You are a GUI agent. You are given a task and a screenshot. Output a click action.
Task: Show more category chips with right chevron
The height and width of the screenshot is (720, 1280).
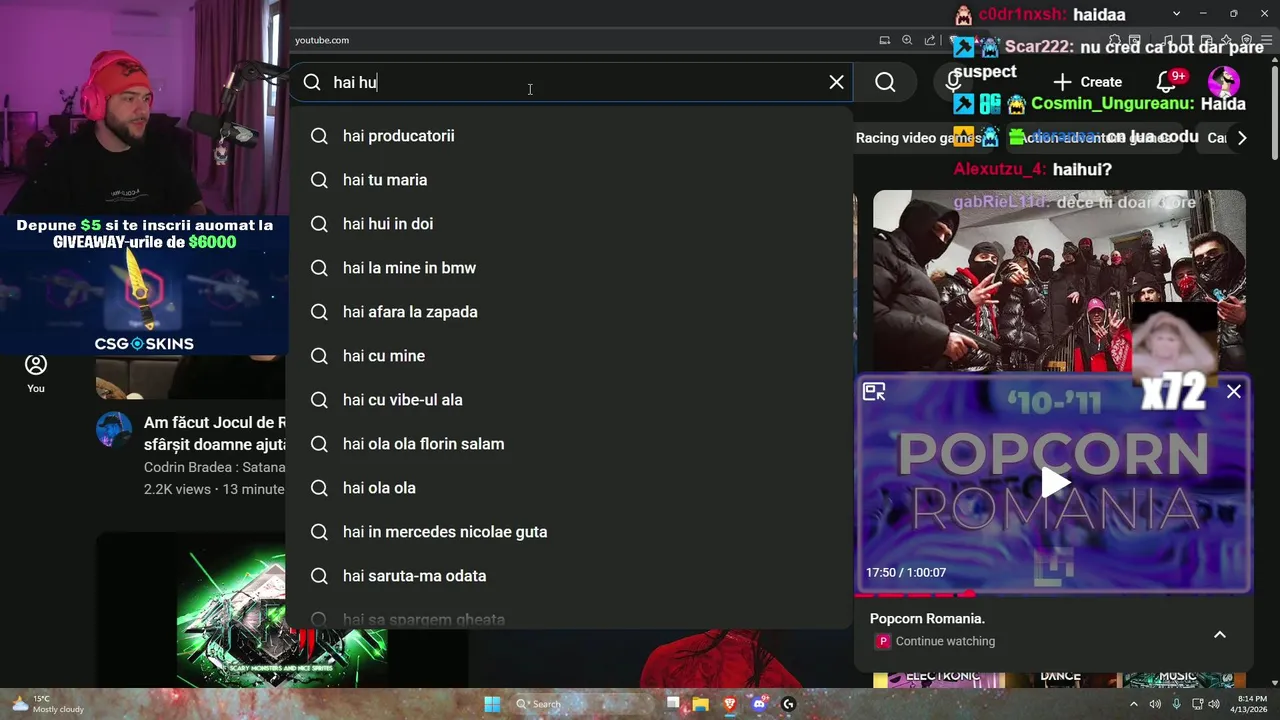point(1242,138)
